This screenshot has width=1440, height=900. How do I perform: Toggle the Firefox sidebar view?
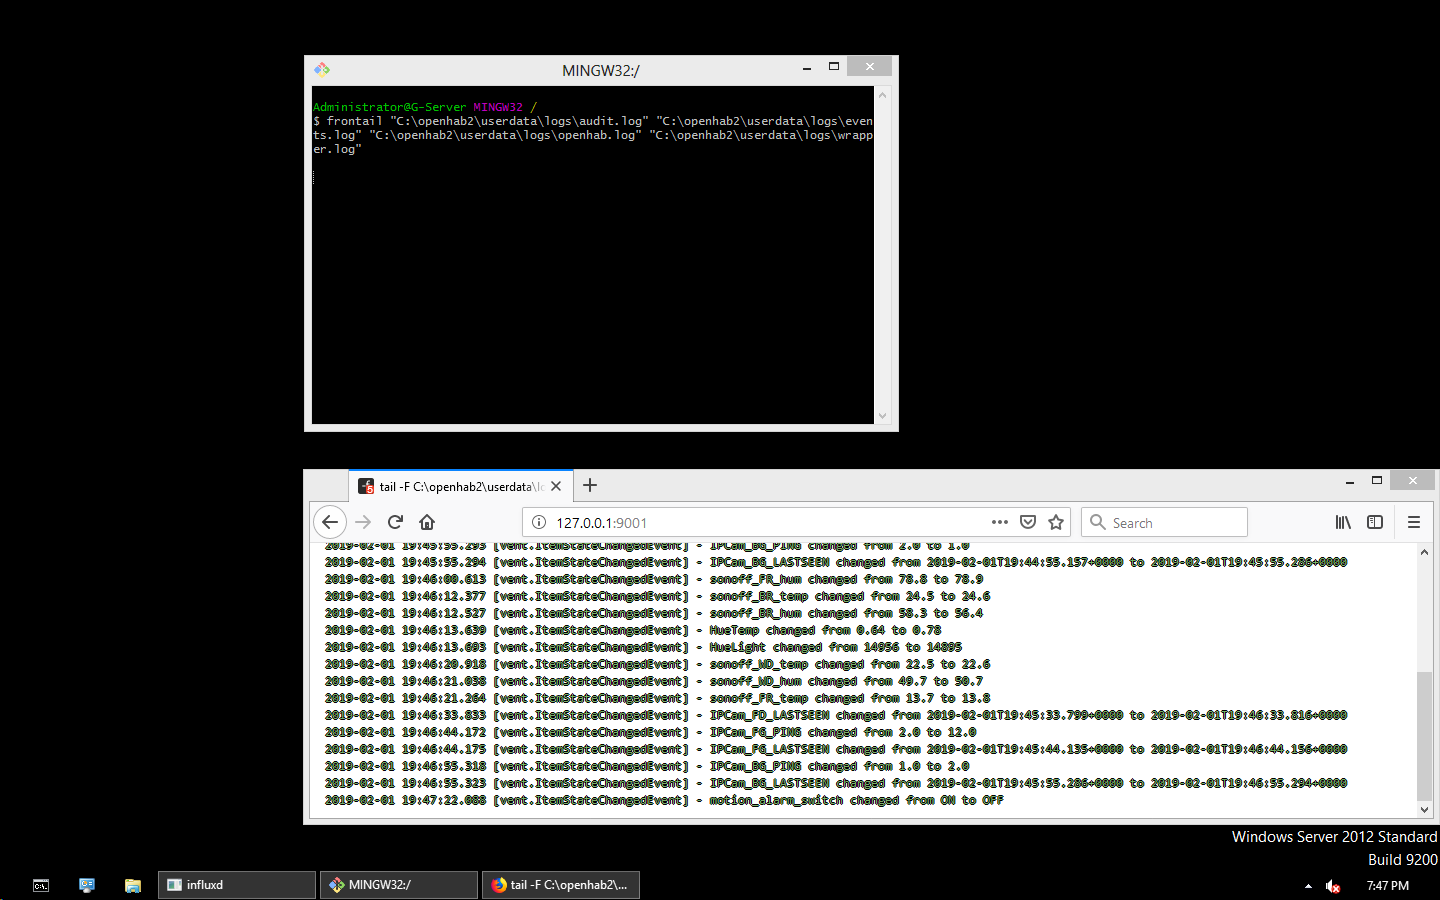click(1375, 522)
